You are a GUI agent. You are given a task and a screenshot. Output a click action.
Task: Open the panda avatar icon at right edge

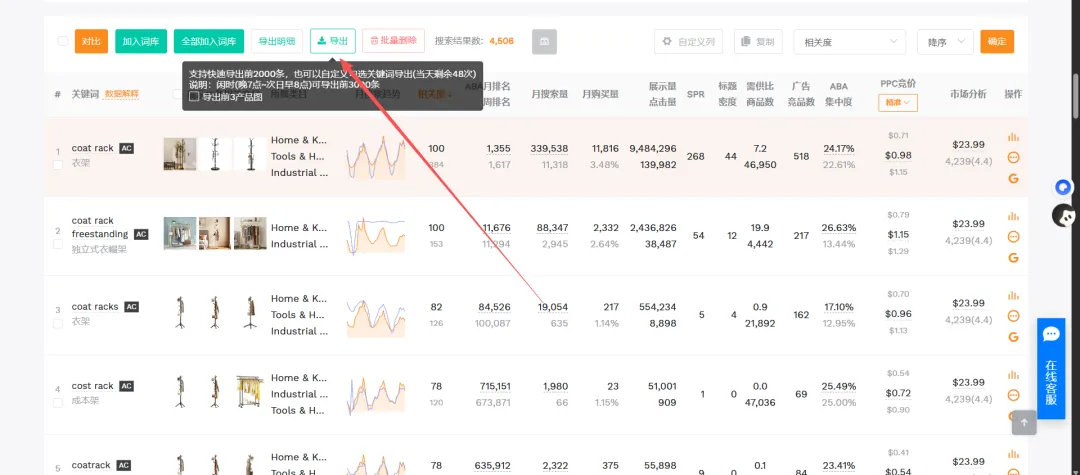click(1064, 216)
